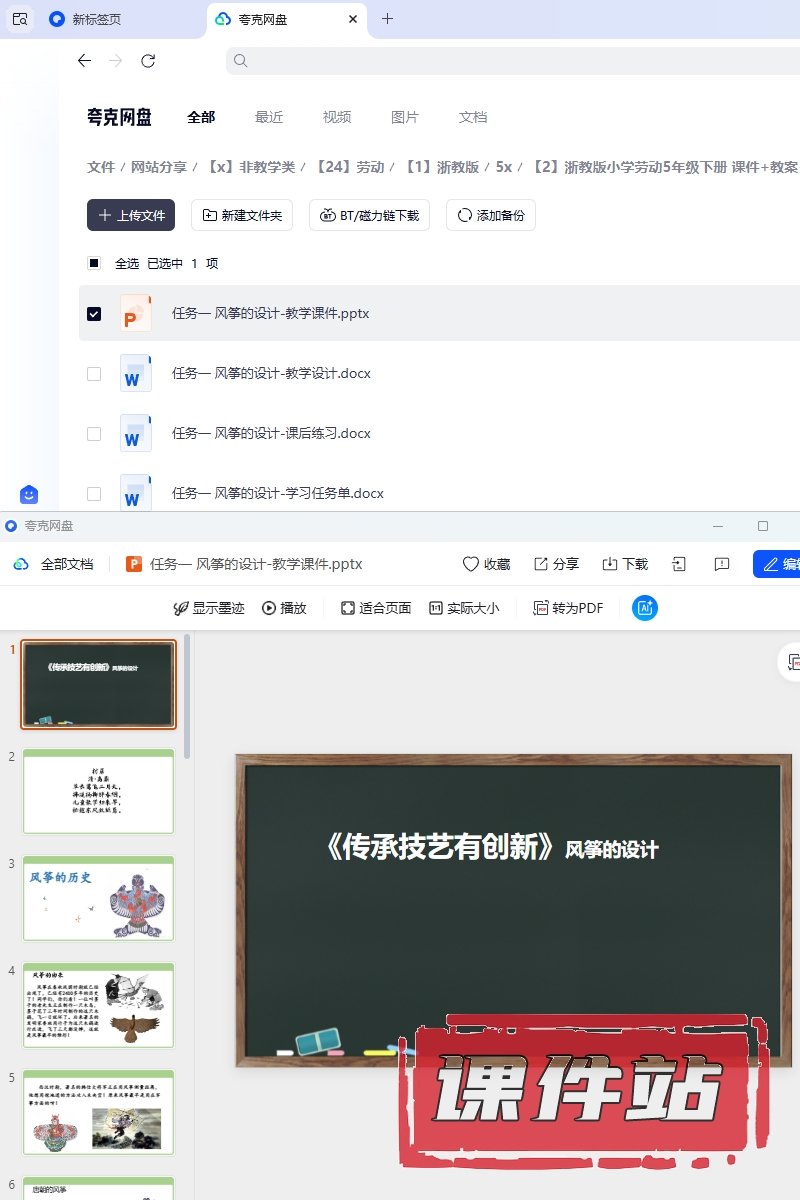Screen dimensions: 800x1200
Task: Click the 收藏 heart icon
Action: [x=471, y=564]
